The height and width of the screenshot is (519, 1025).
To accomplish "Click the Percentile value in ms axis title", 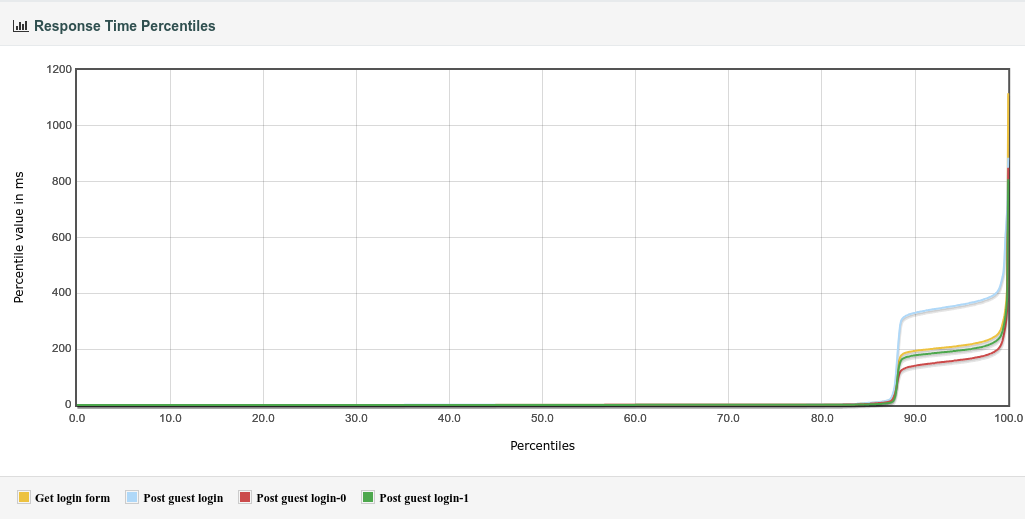I will (19, 237).
